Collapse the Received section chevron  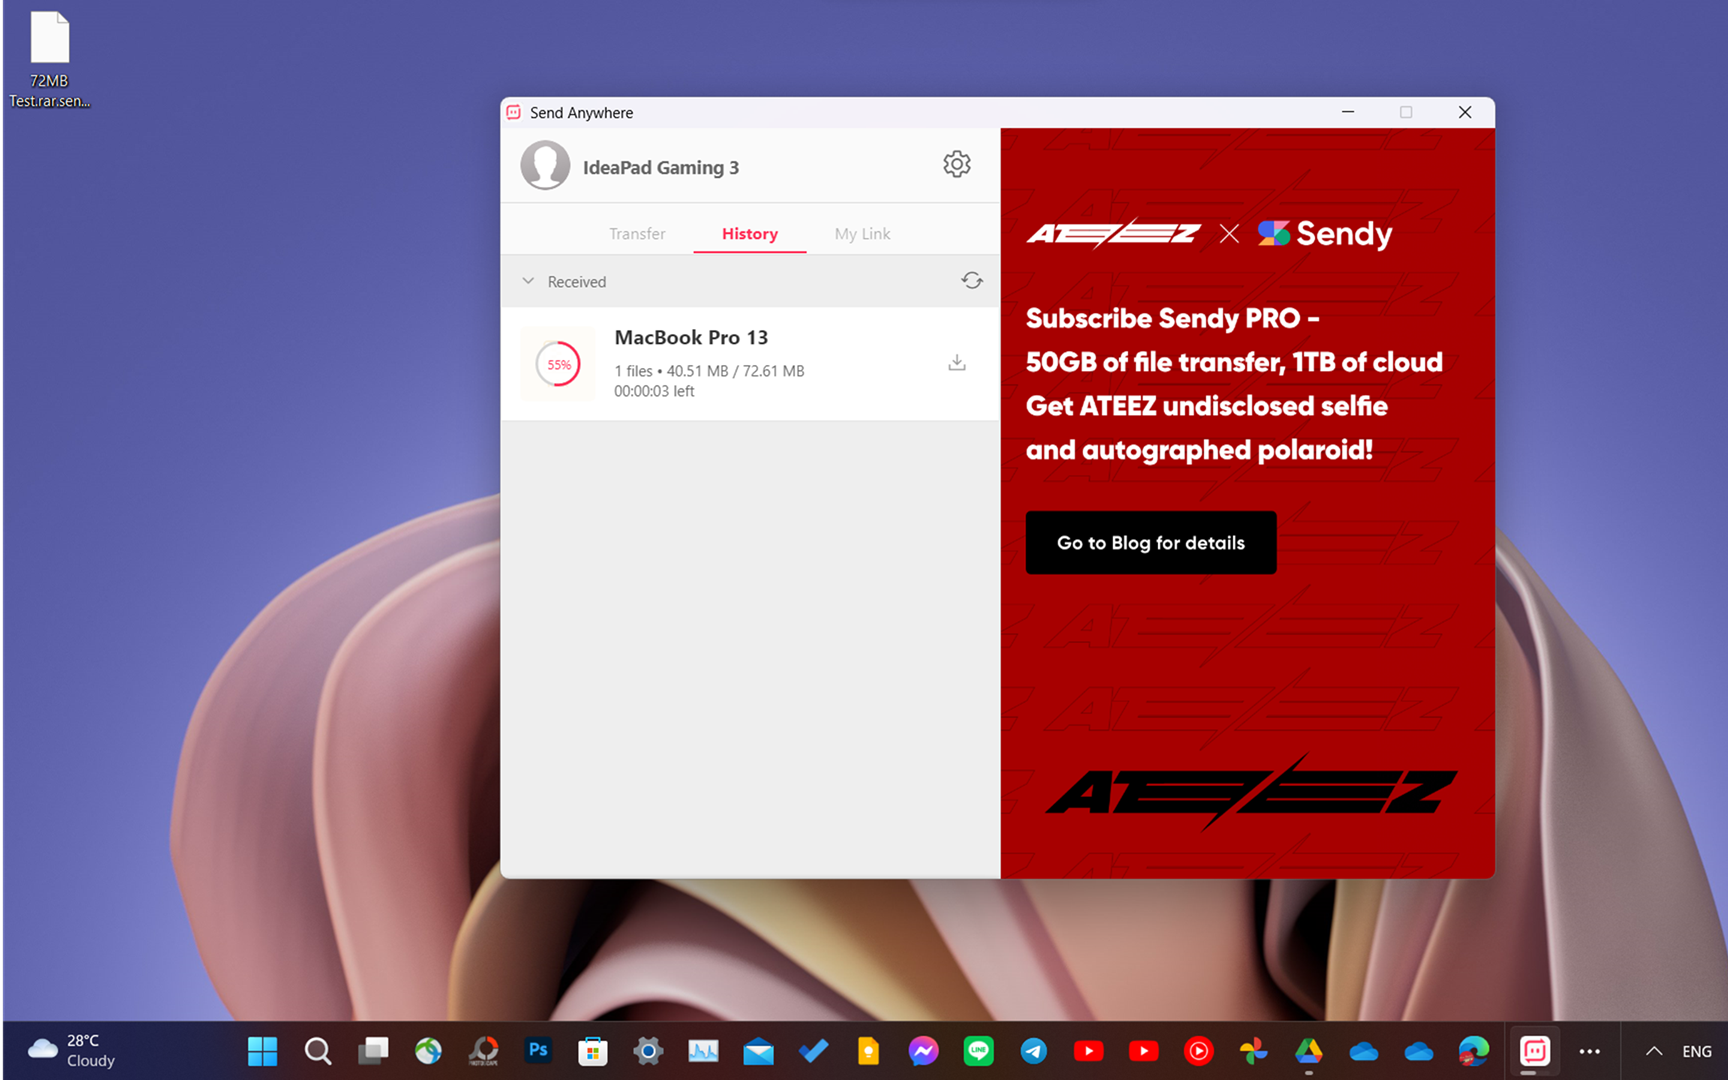pyautogui.click(x=528, y=281)
